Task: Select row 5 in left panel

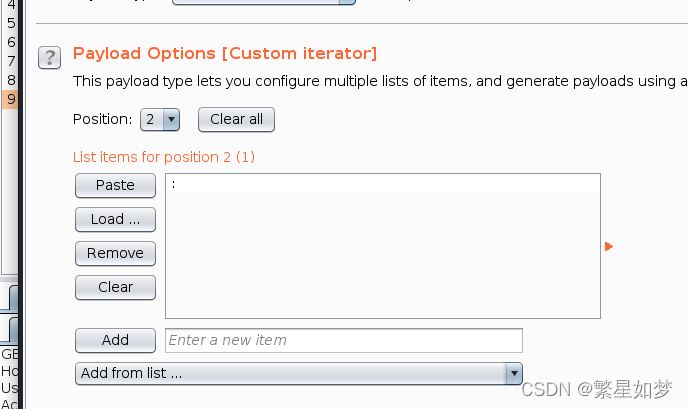Action: coord(11,23)
